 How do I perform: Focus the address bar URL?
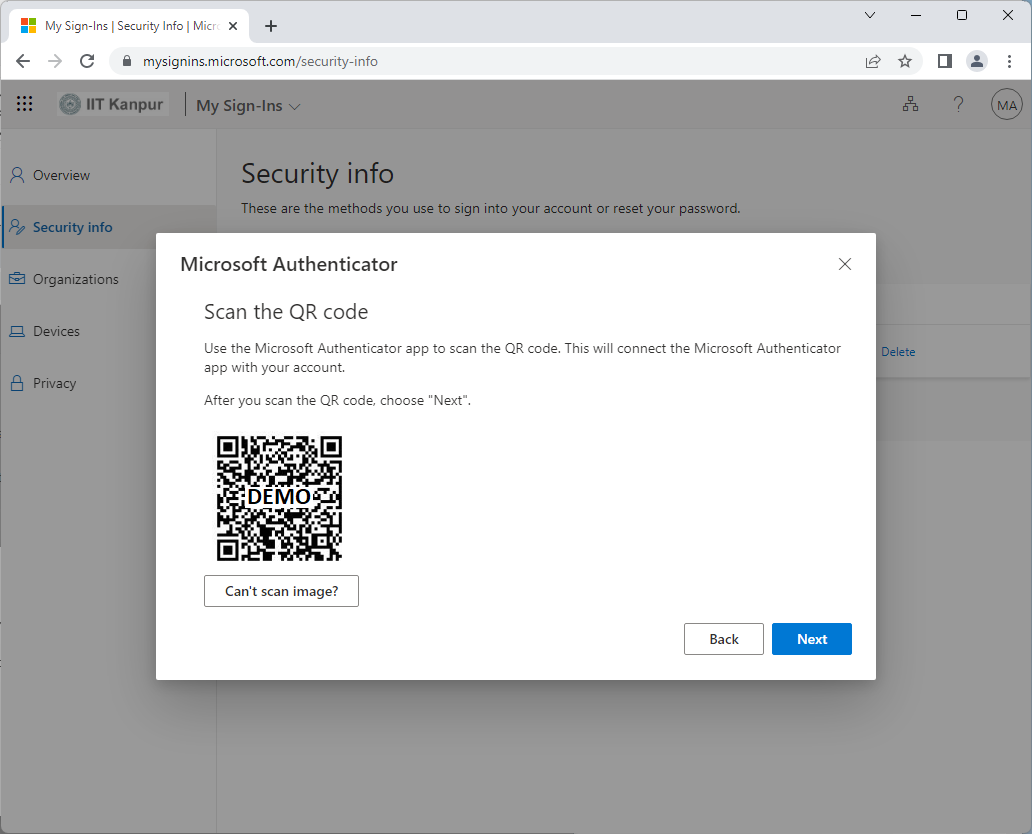coord(260,61)
